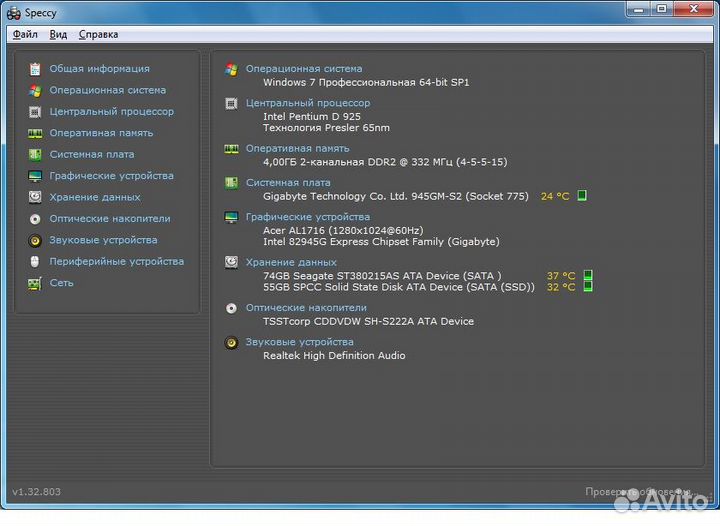Click the network card icon beside Сеть
Screen dimensions: 720x526
[x=35, y=283]
